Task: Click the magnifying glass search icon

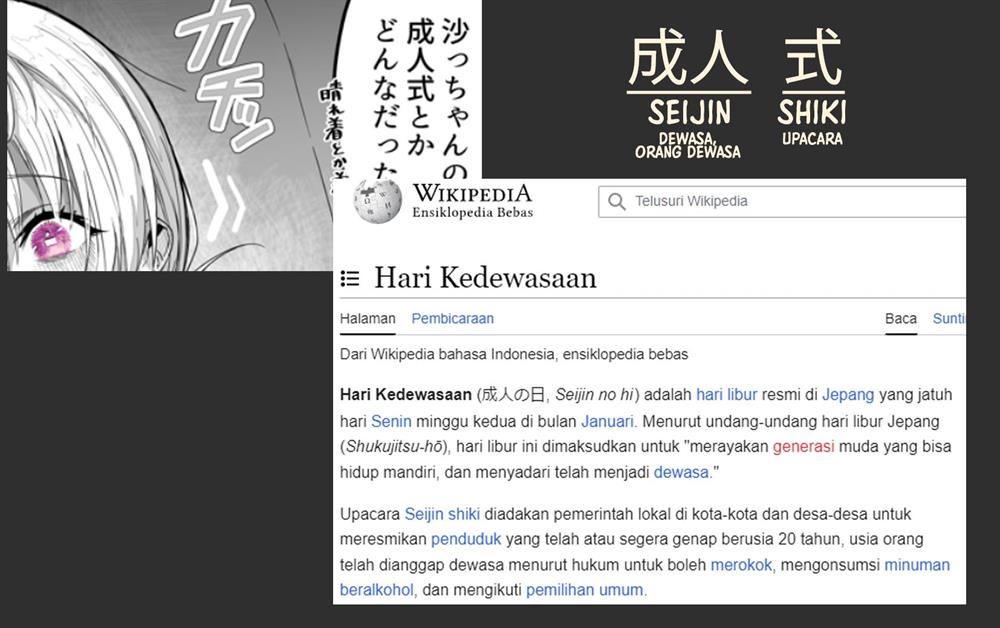Action: pos(616,202)
